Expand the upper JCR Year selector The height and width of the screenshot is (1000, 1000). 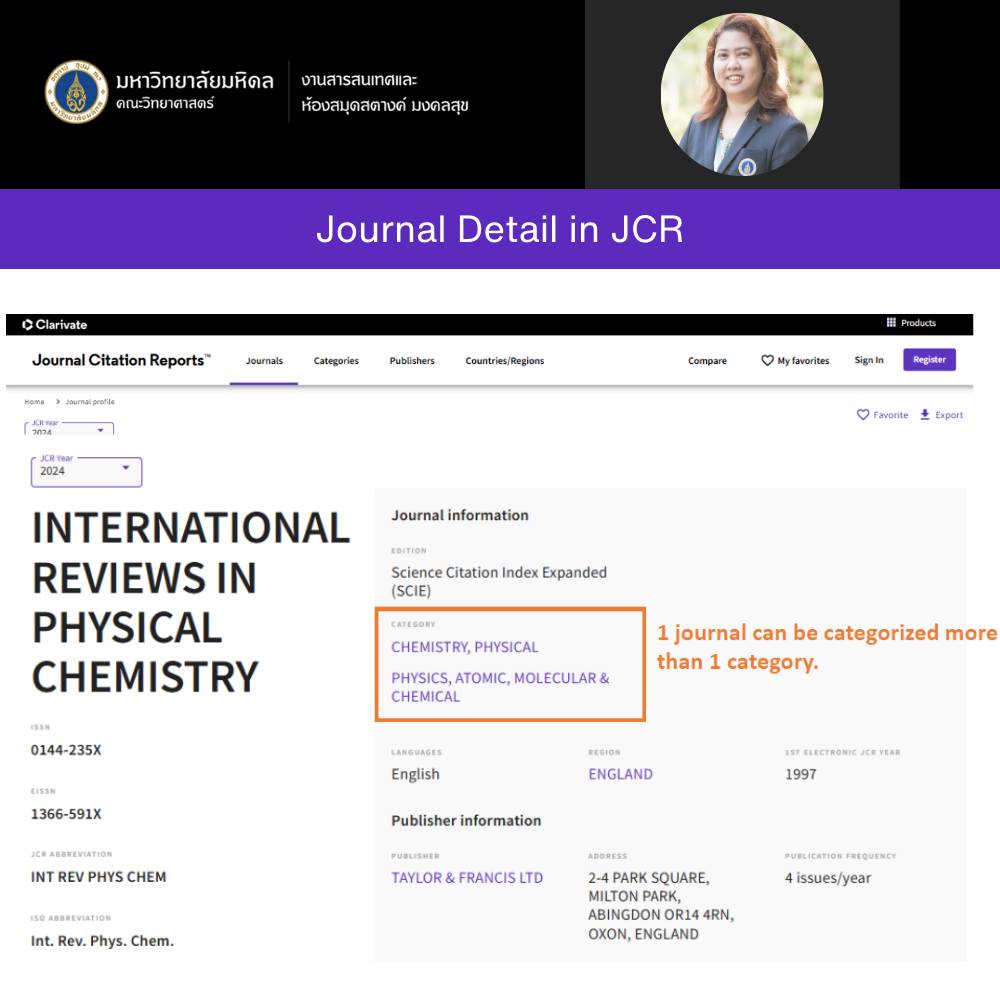coord(70,429)
